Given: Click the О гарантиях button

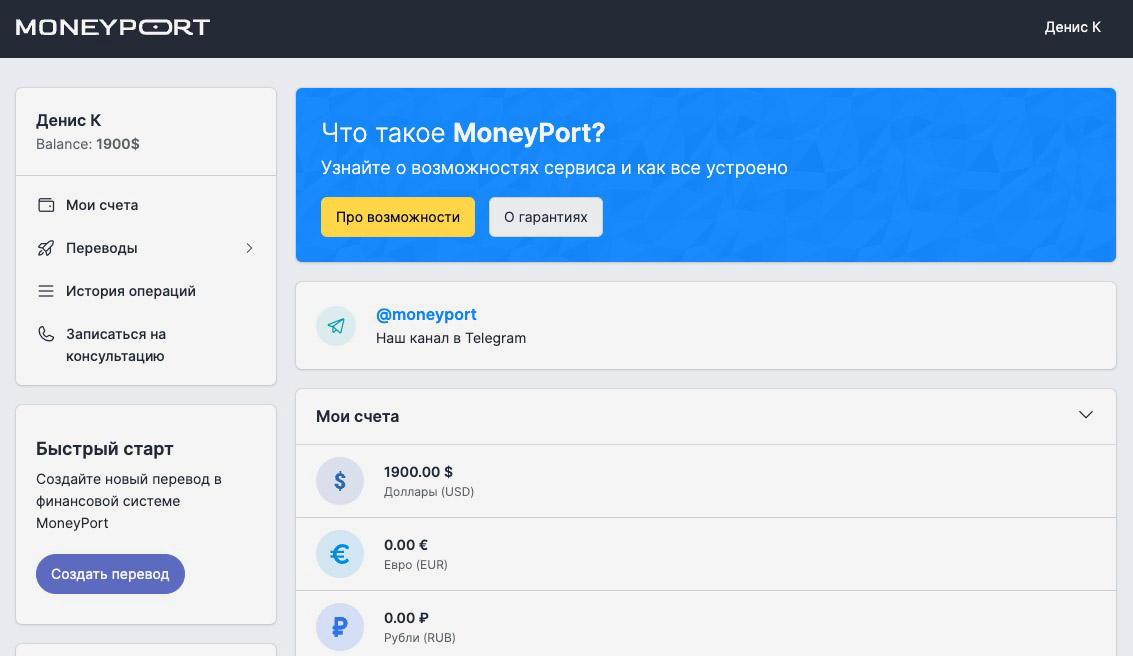Looking at the screenshot, I should (x=546, y=217).
